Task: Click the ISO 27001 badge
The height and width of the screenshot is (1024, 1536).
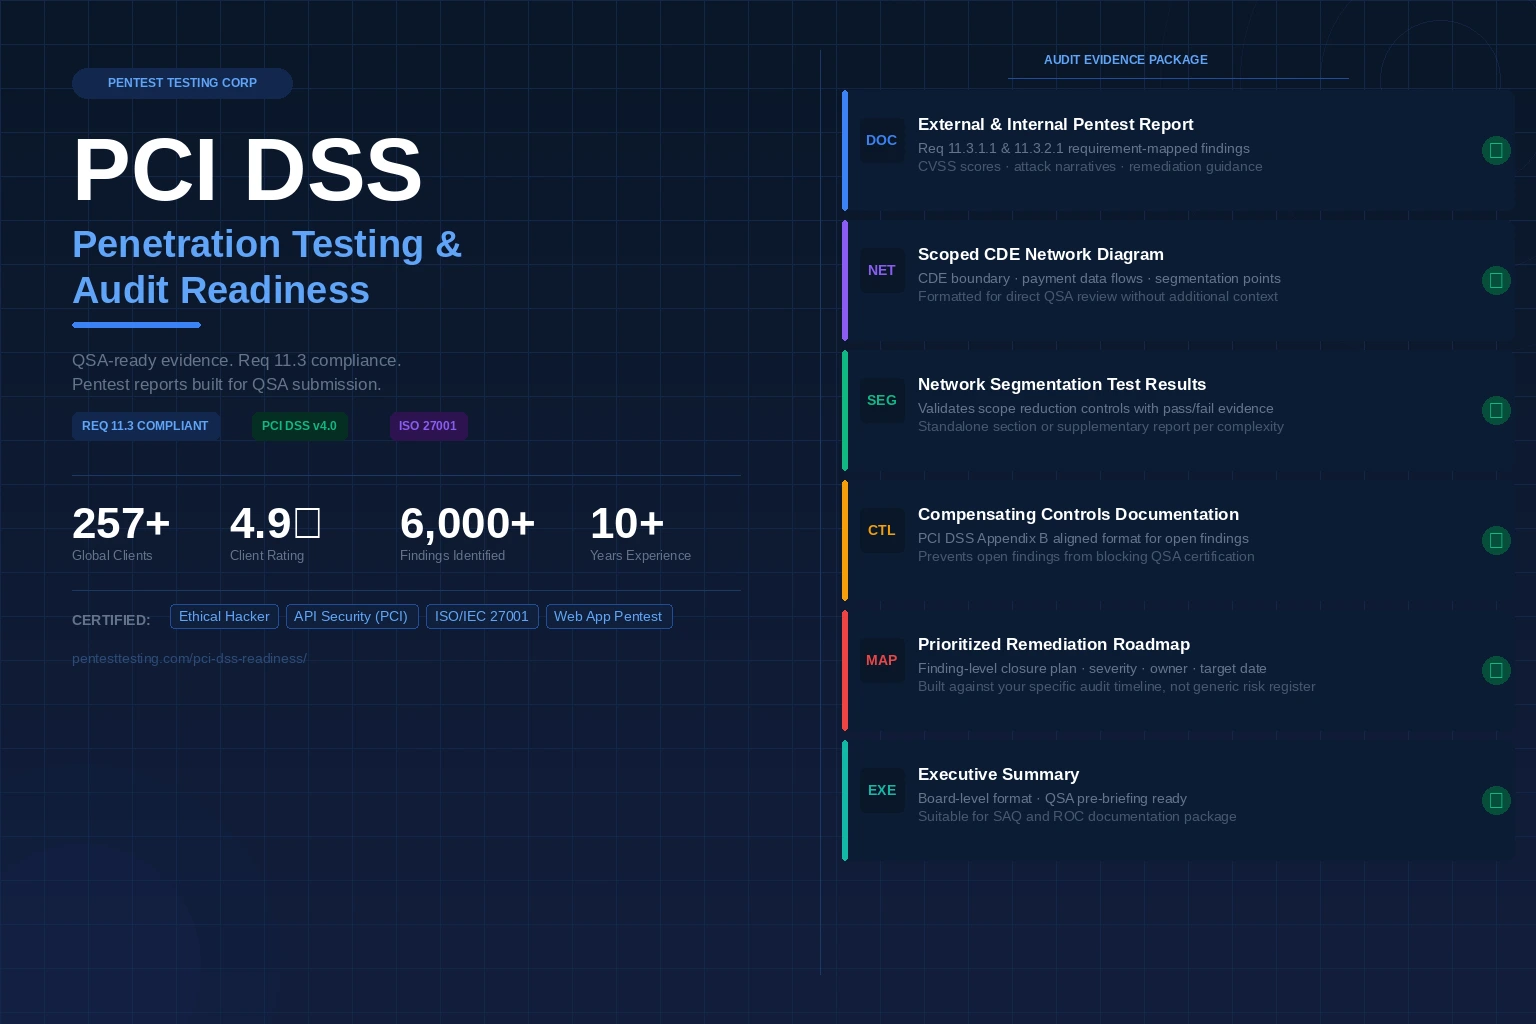Action: (x=428, y=426)
